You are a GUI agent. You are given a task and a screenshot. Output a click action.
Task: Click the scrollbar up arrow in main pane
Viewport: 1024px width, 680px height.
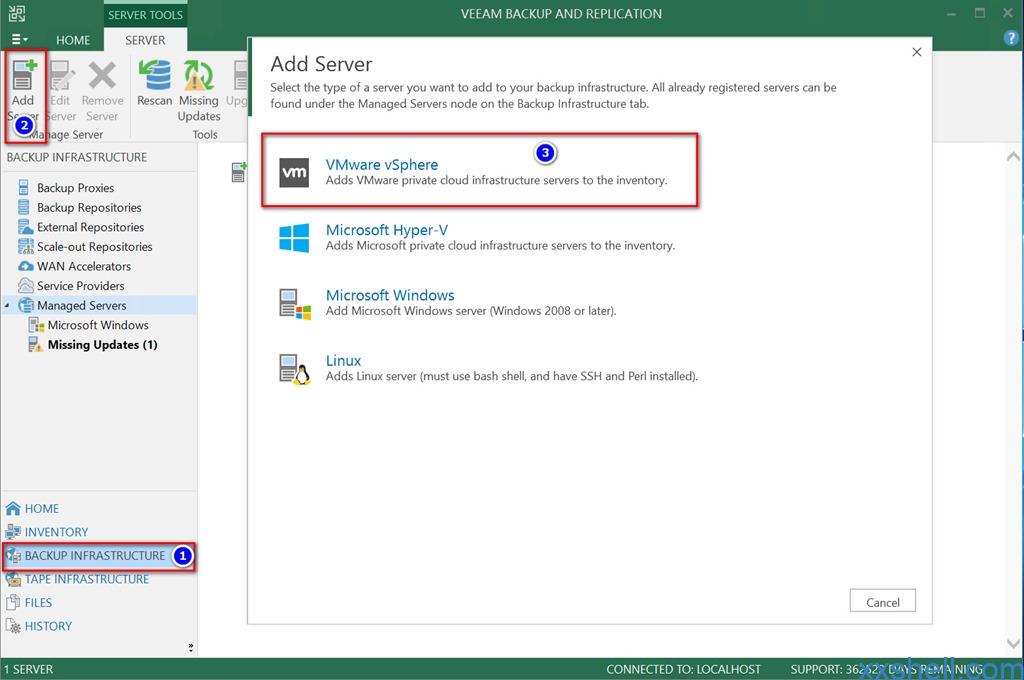[1013, 157]
